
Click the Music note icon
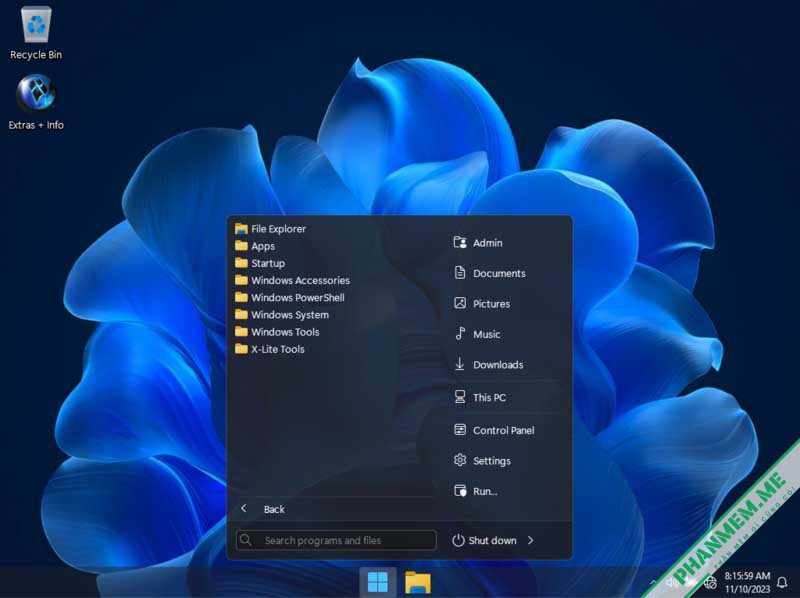pos(460,334)
